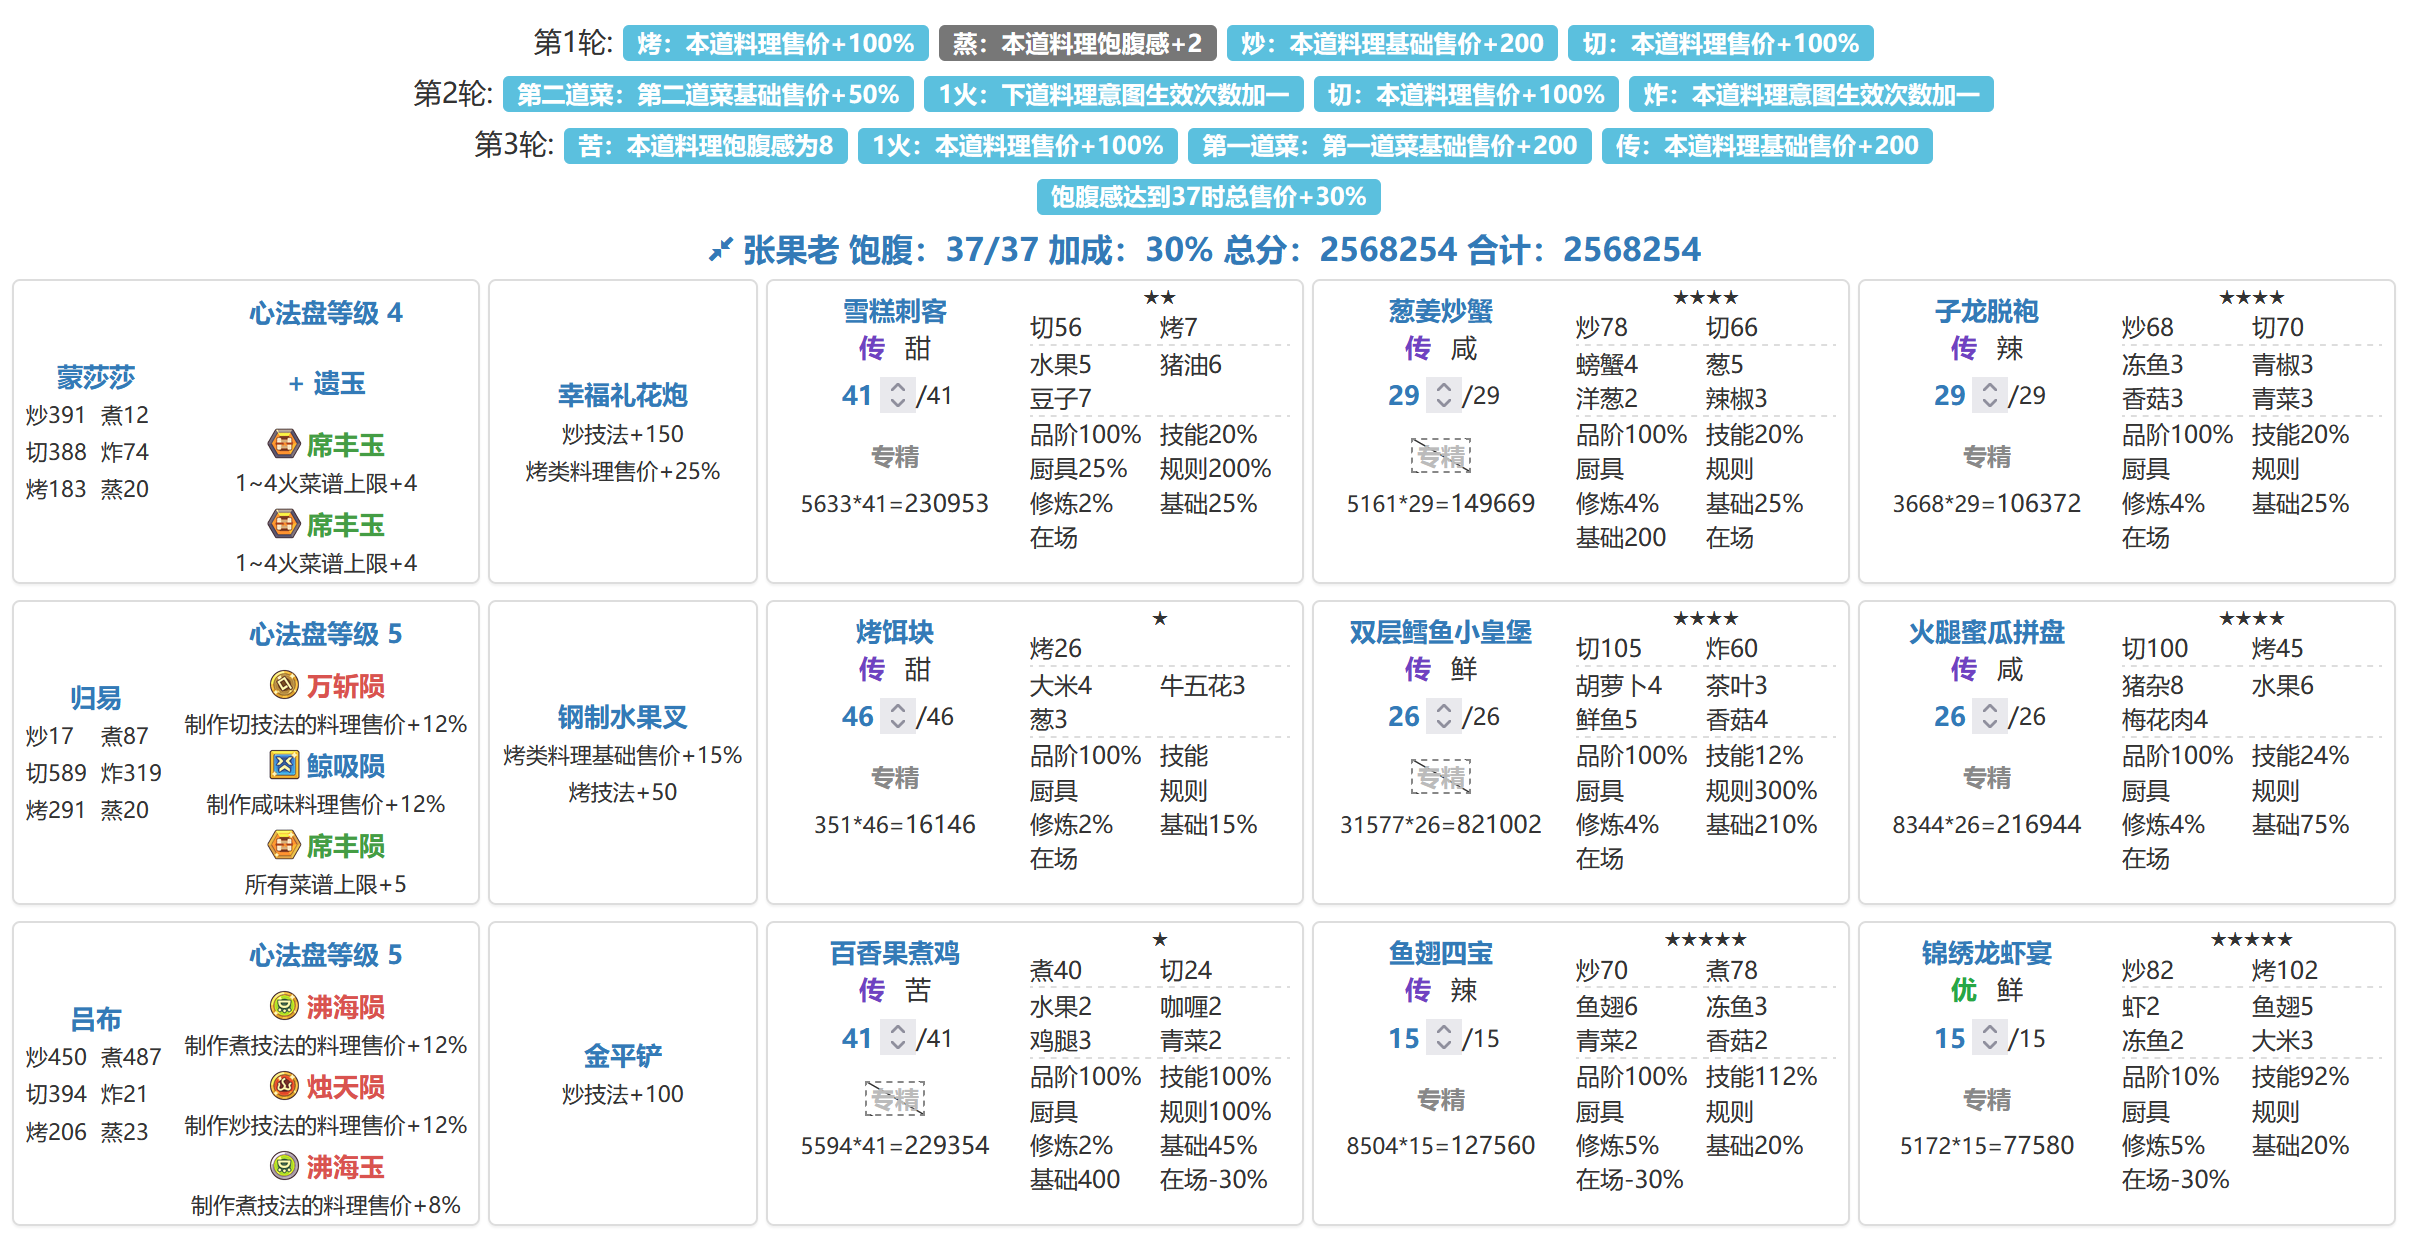The width and height of the screenshot is (2416, 1238).
Task: Adjust quantity stepper for 双层鳕鱼小皇堡
Action: (x=1444, y=716)
